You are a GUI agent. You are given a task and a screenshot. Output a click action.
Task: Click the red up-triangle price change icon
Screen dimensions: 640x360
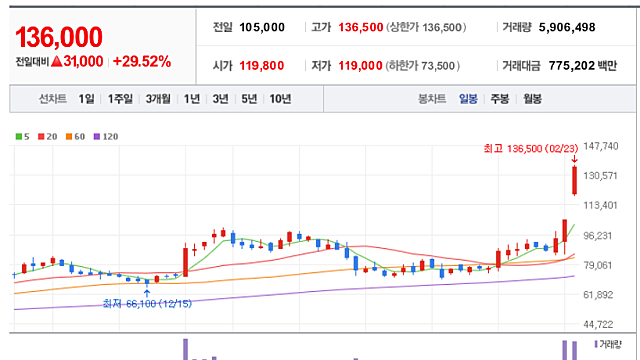[x=57, y=62]
